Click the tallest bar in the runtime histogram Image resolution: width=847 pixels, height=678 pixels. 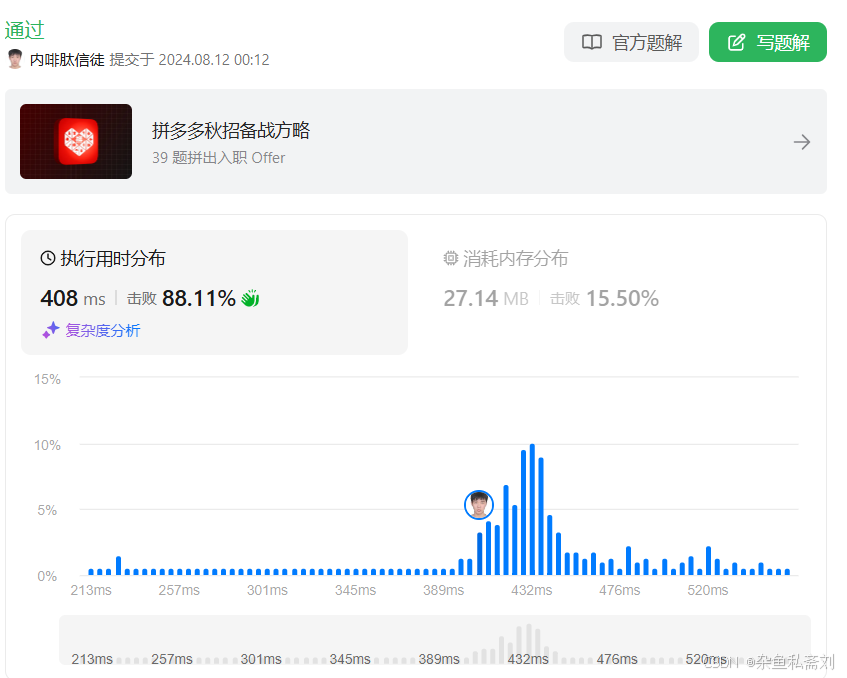click(531, 510)
